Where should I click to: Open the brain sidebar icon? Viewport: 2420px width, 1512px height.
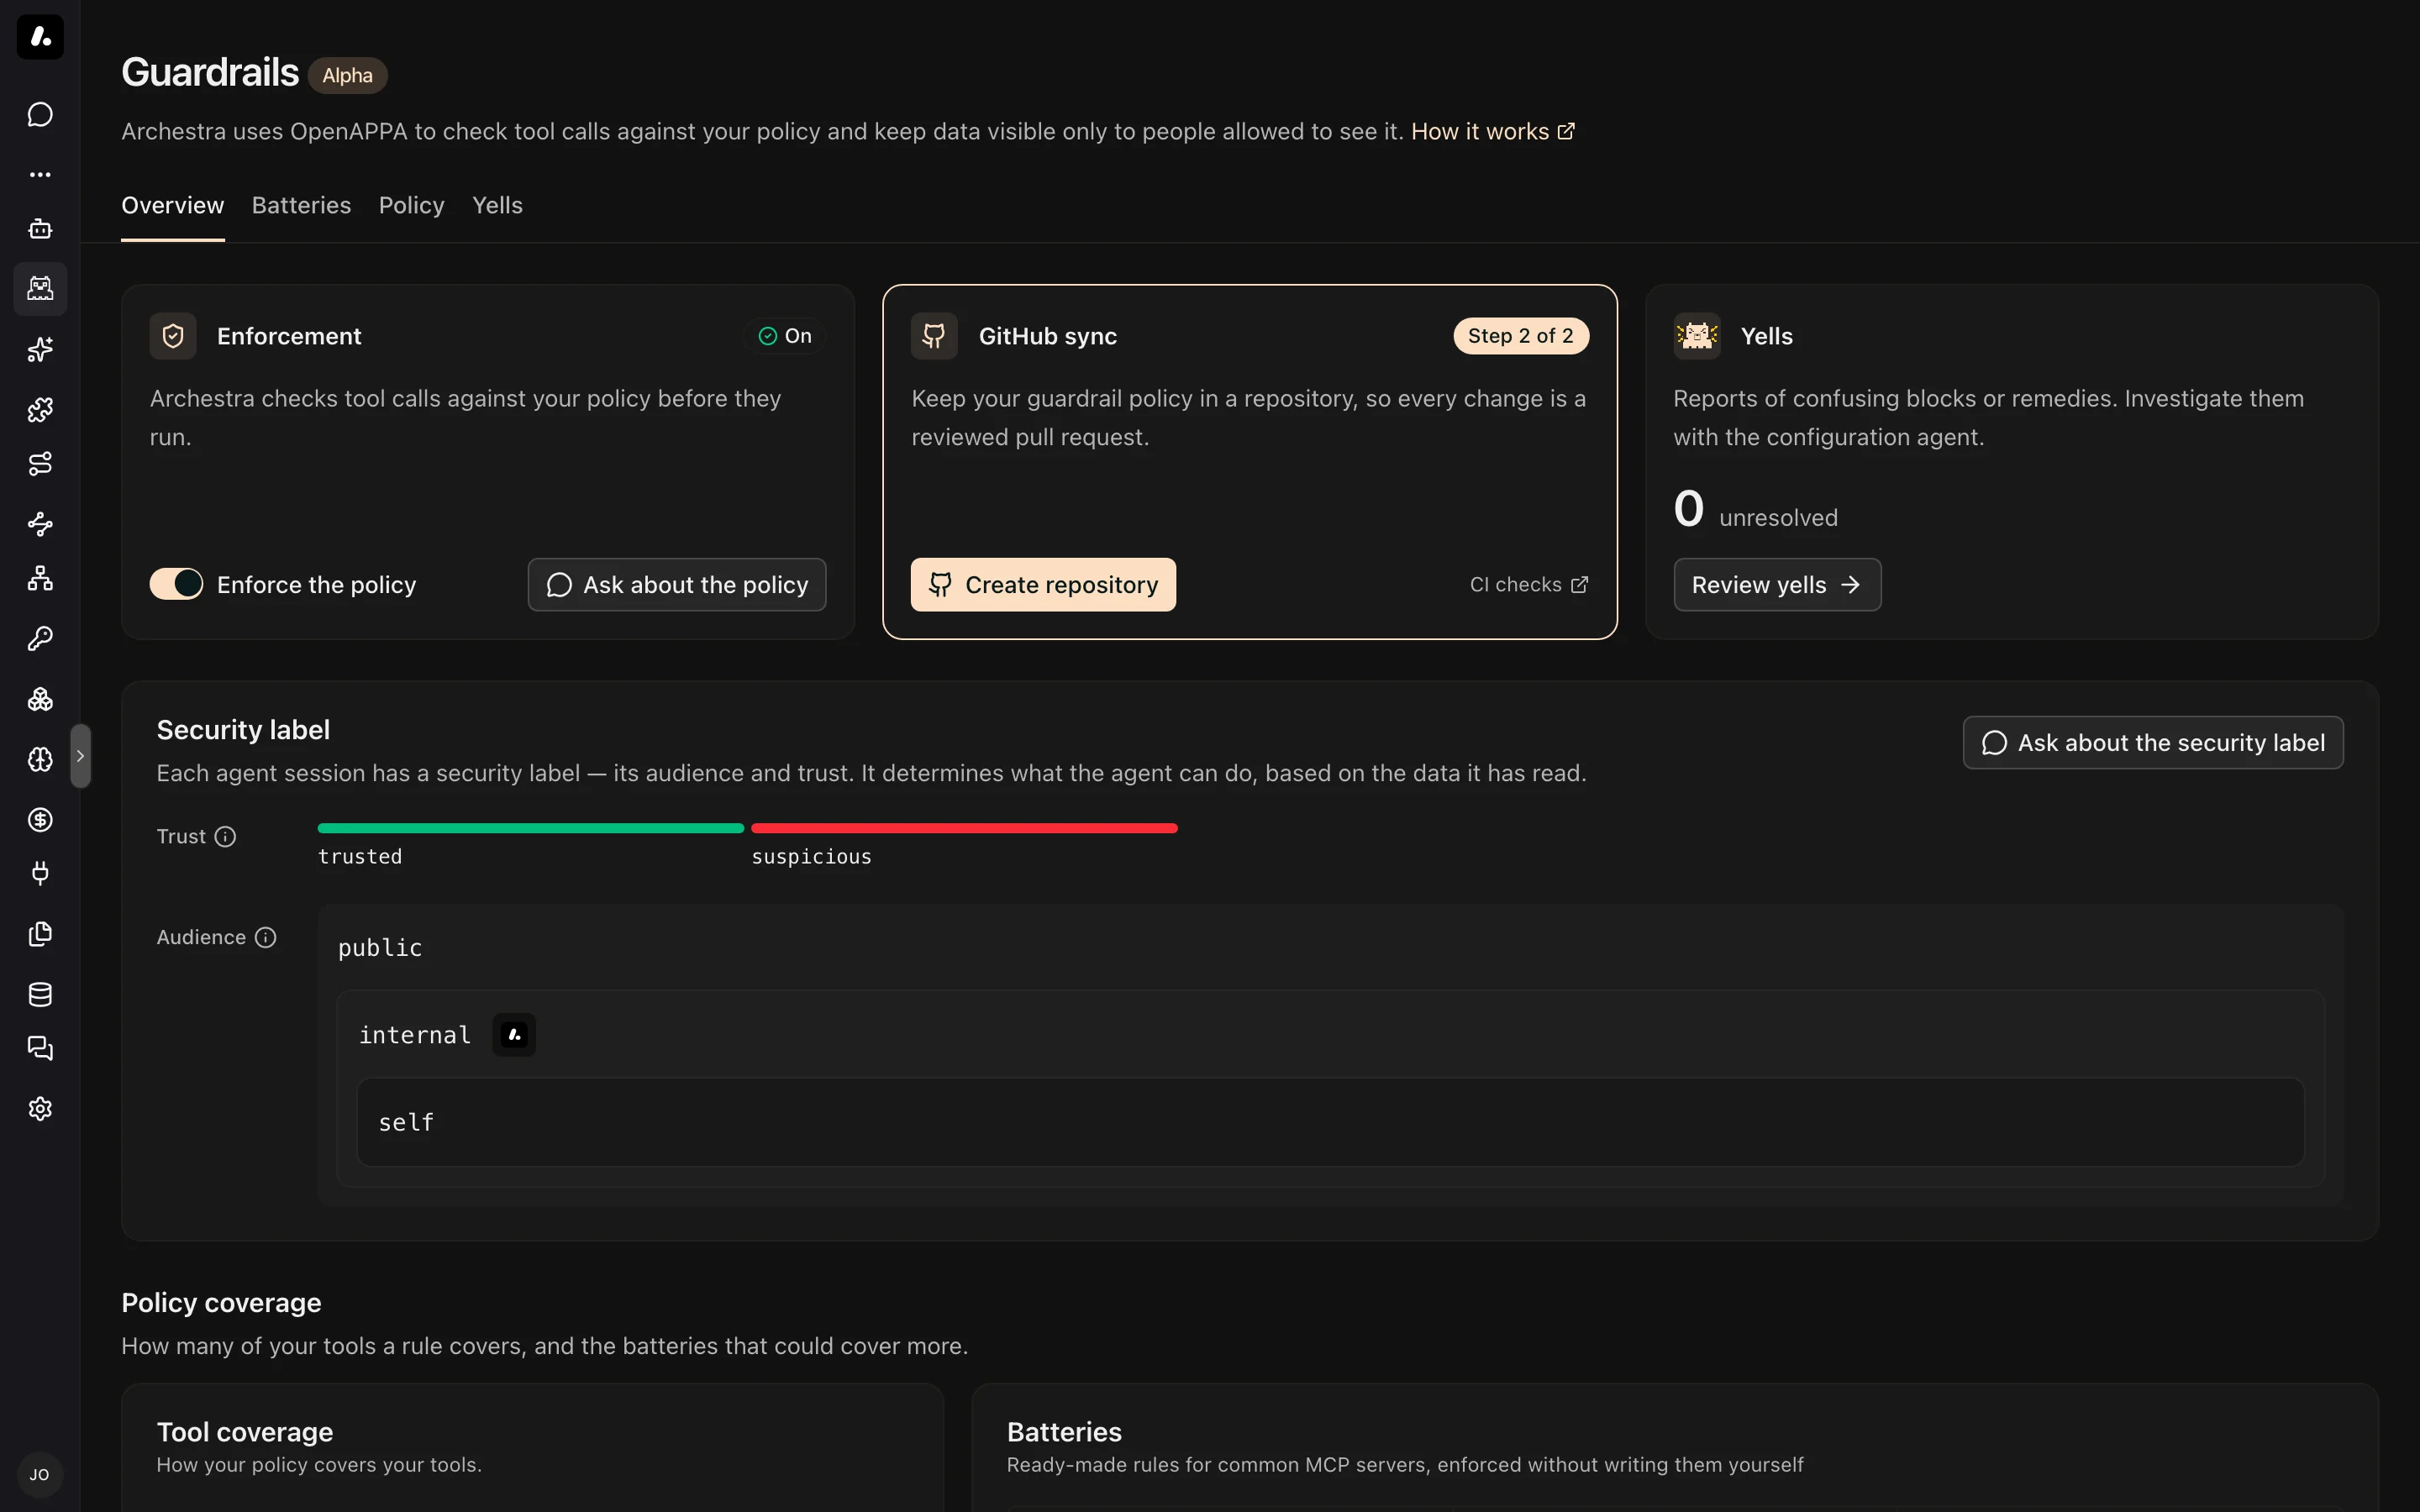(40, 759)
